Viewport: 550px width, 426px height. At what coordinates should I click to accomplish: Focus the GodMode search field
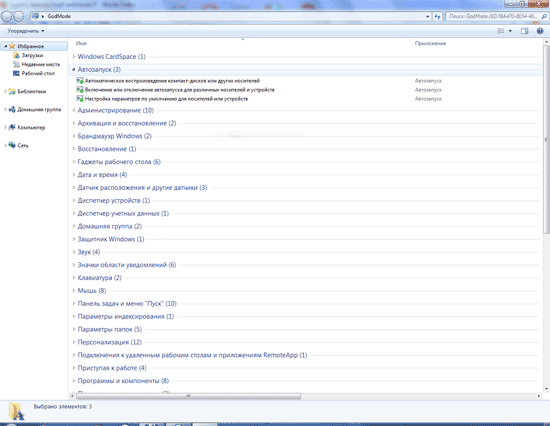[493, 16]
